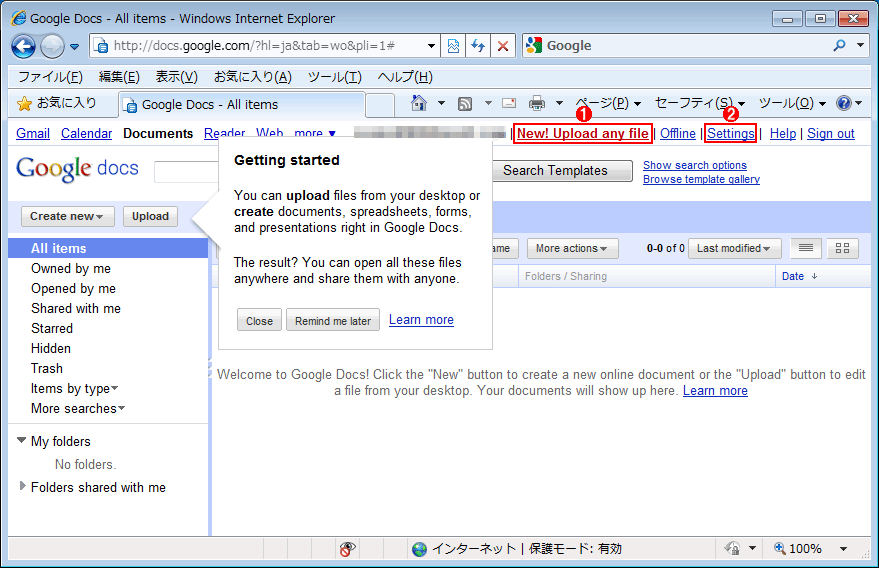Switch to list view icon
The height and width of the screenshot is (568, 879).
pos(806,248)
